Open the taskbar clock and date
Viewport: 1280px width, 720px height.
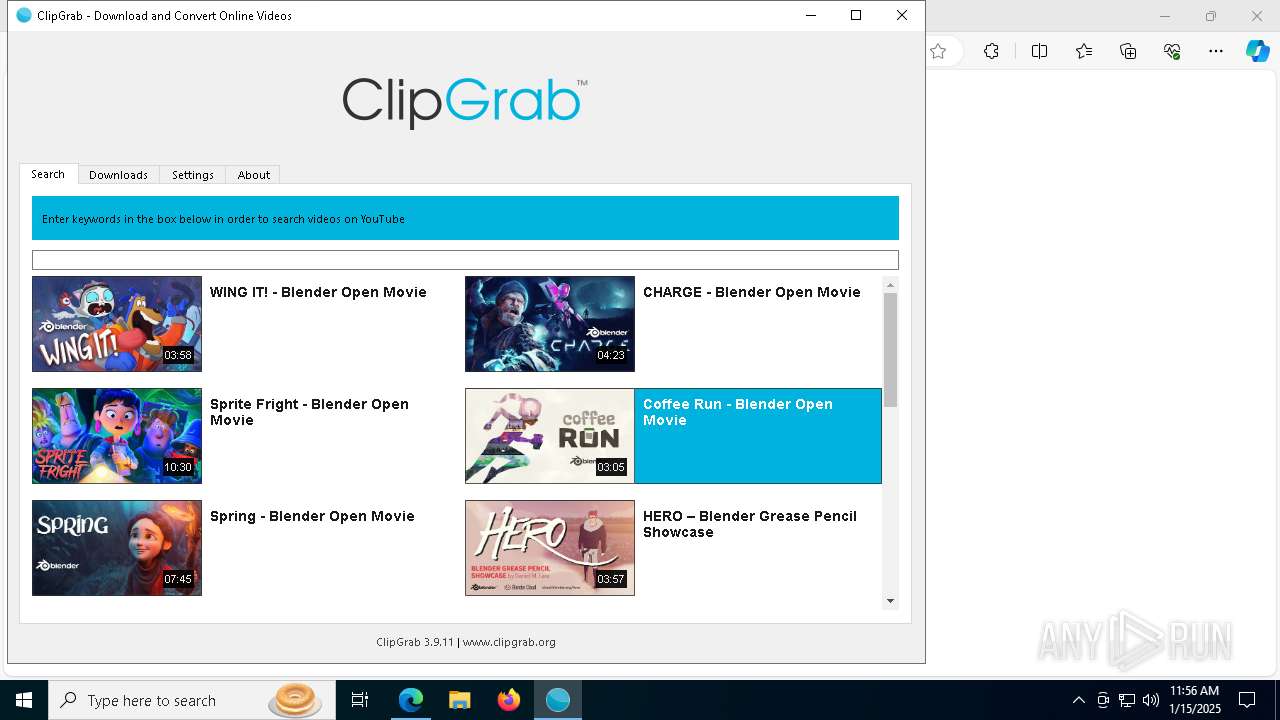coord(1195,700)
